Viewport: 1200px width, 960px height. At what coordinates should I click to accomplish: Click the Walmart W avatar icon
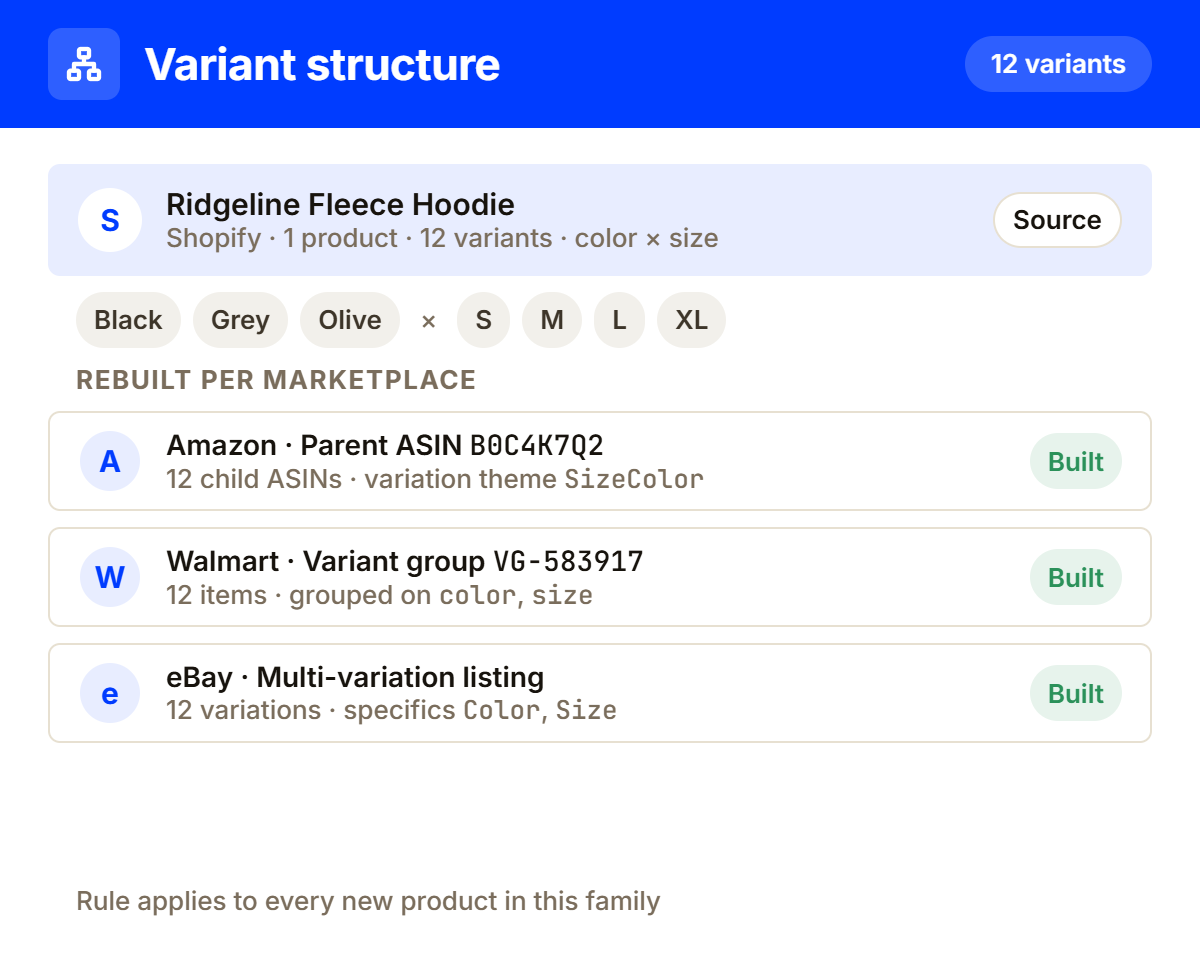(110, 577)
